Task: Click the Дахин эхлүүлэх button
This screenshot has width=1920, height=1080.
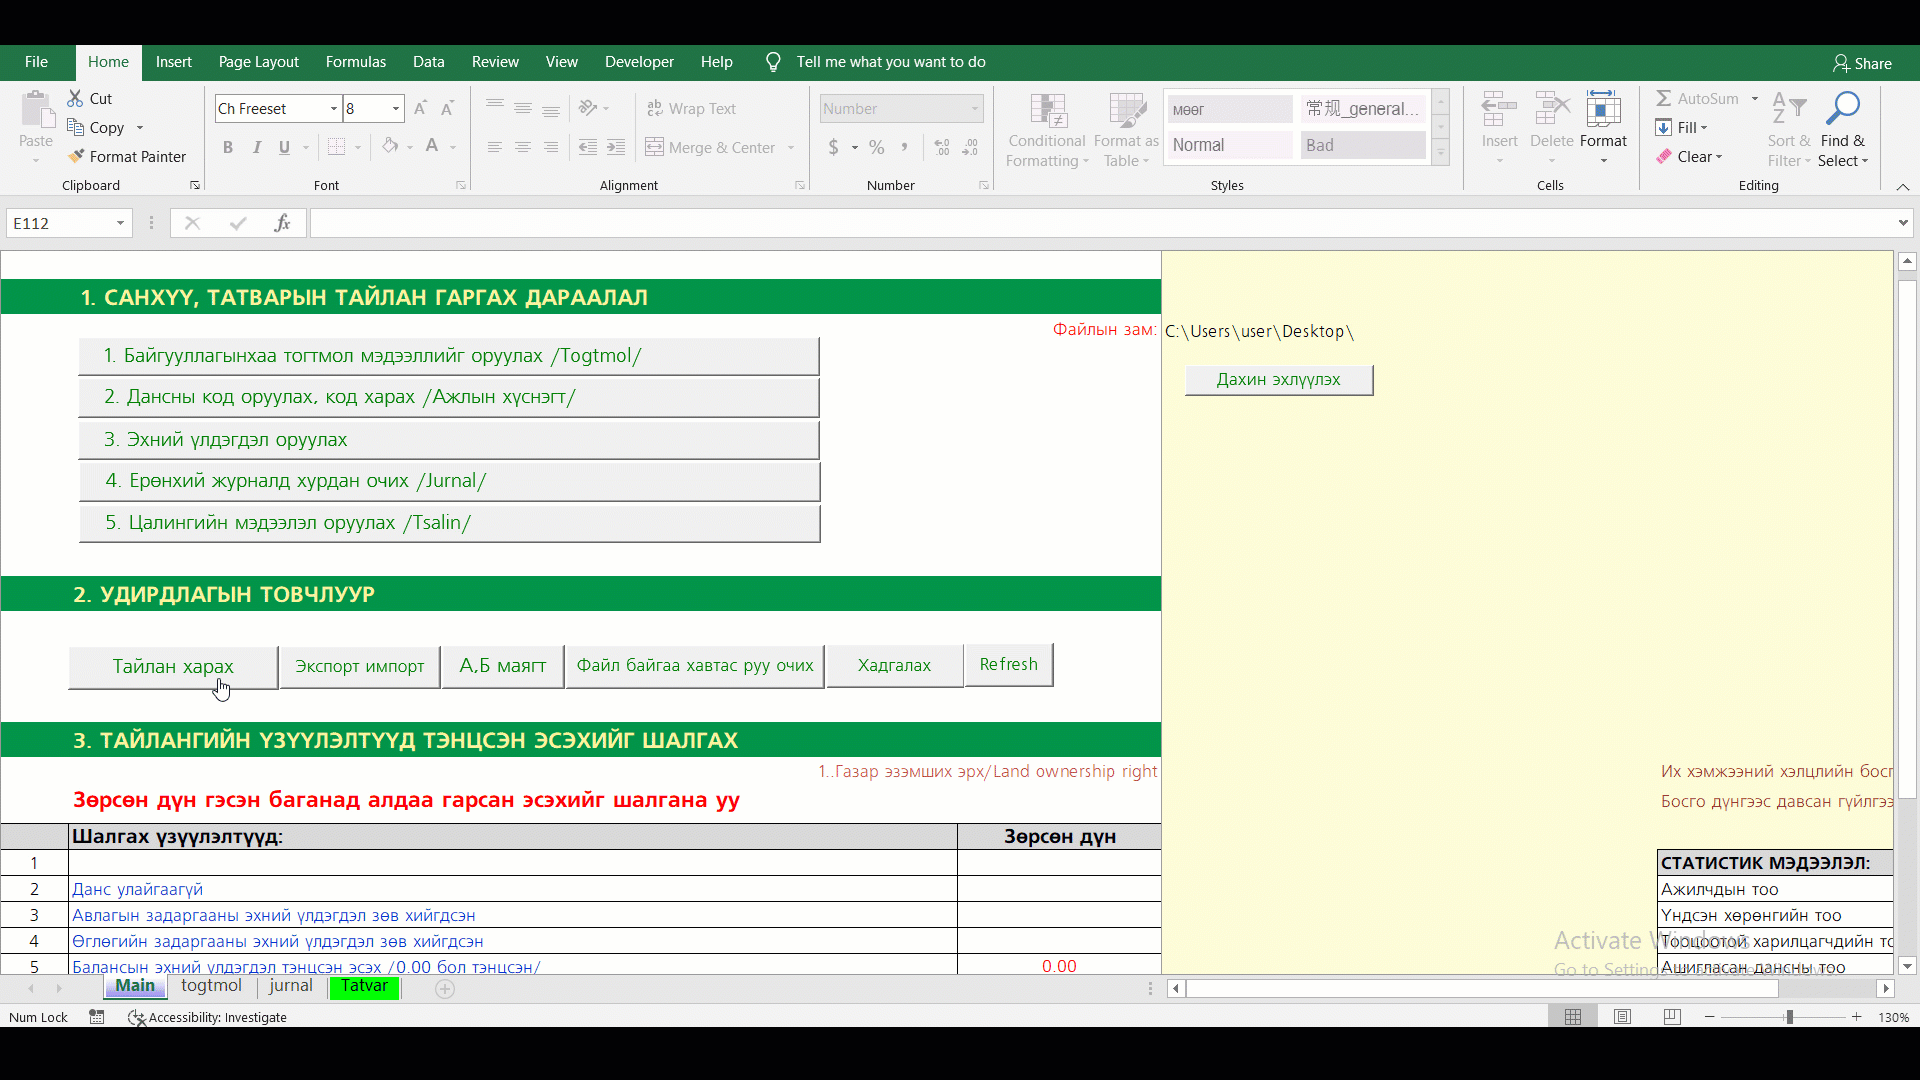Action: (x=1278, y=380)
